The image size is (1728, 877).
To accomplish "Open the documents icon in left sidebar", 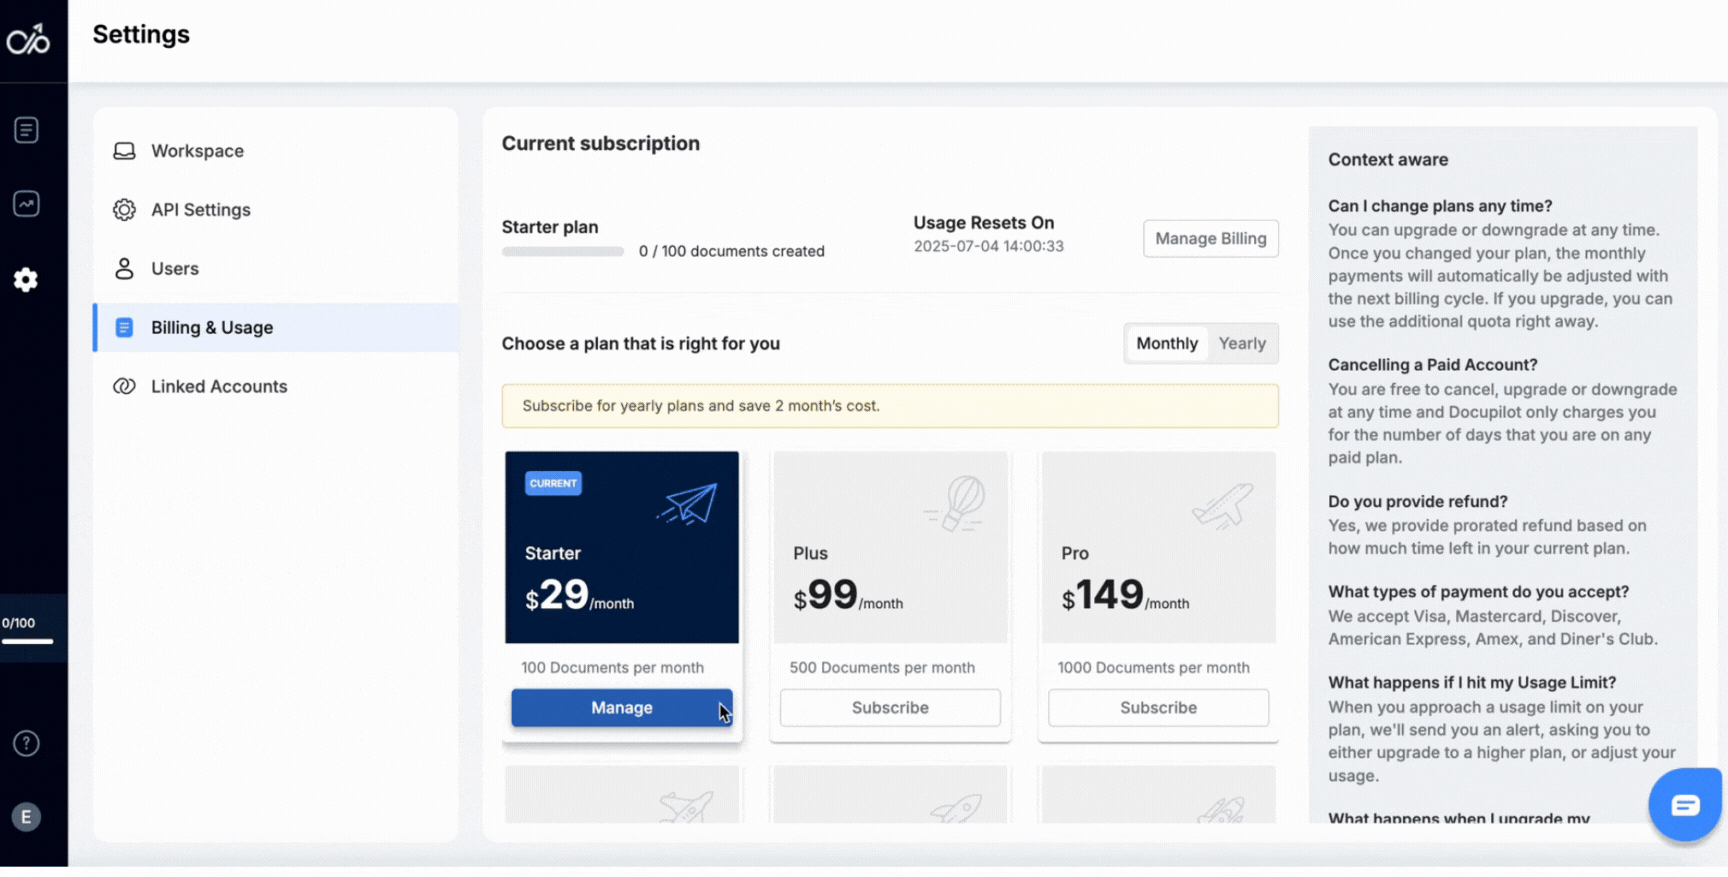I will coord(26,130).
